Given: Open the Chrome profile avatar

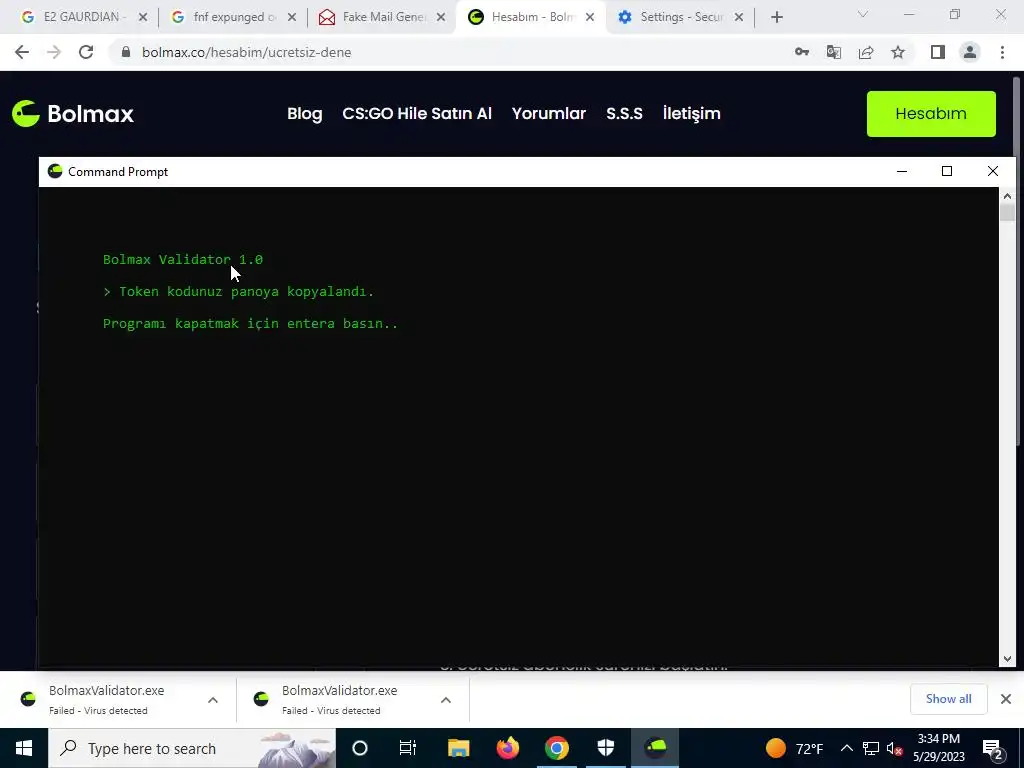Looking at the screenshot, I should pyautogui.click(x=970, y=52).
